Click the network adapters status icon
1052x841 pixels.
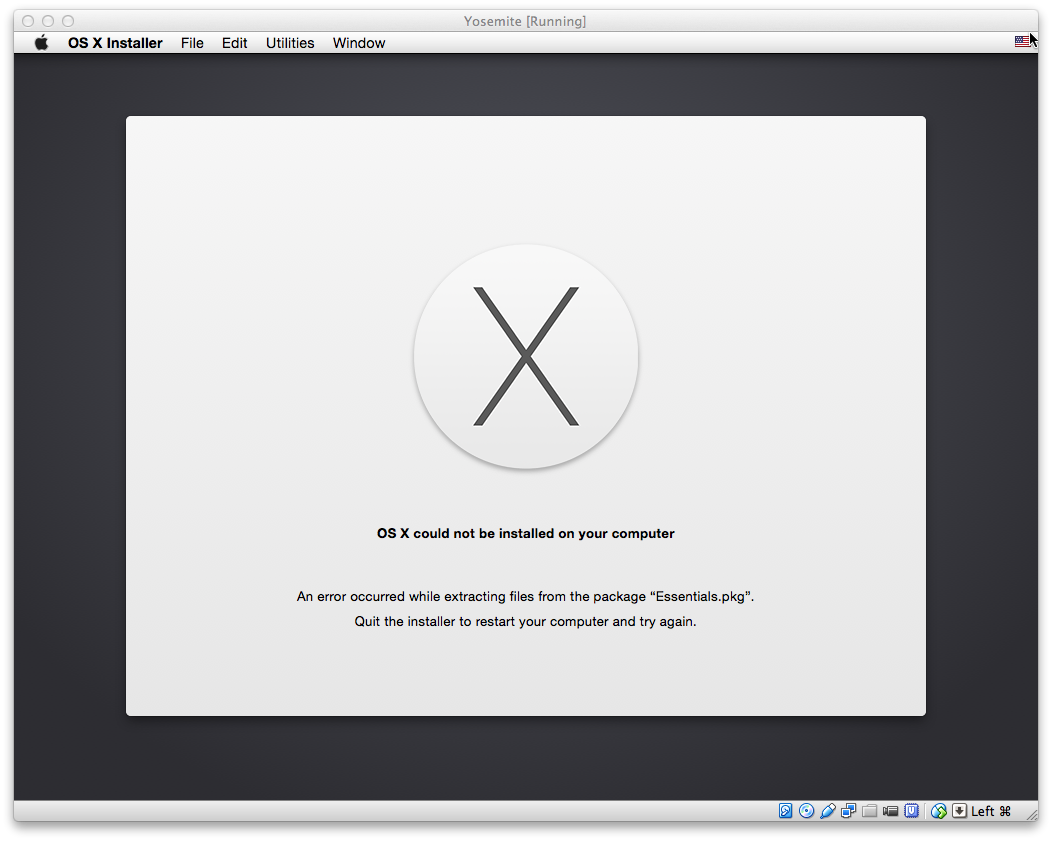(x=849, y=811)
